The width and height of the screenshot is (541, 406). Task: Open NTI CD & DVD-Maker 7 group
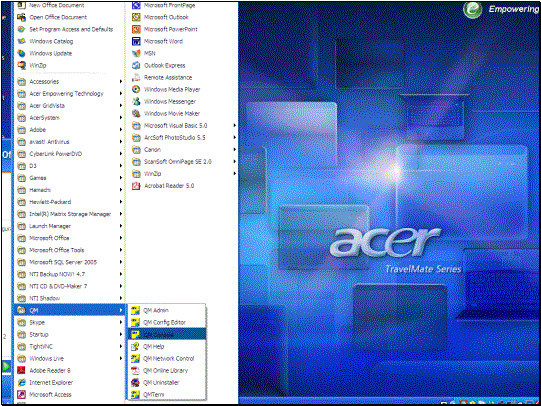pyautogui.click(x=69, y=286)
